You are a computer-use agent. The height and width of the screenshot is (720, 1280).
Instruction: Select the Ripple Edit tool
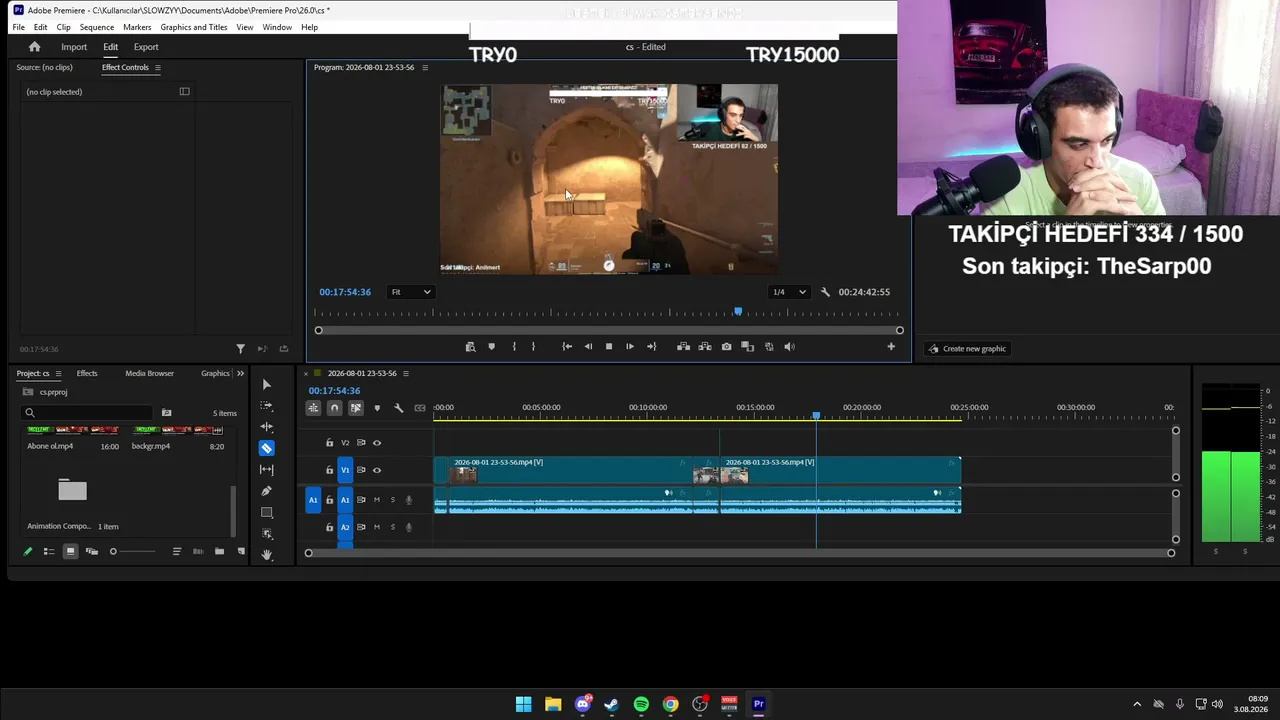(266, 427)
